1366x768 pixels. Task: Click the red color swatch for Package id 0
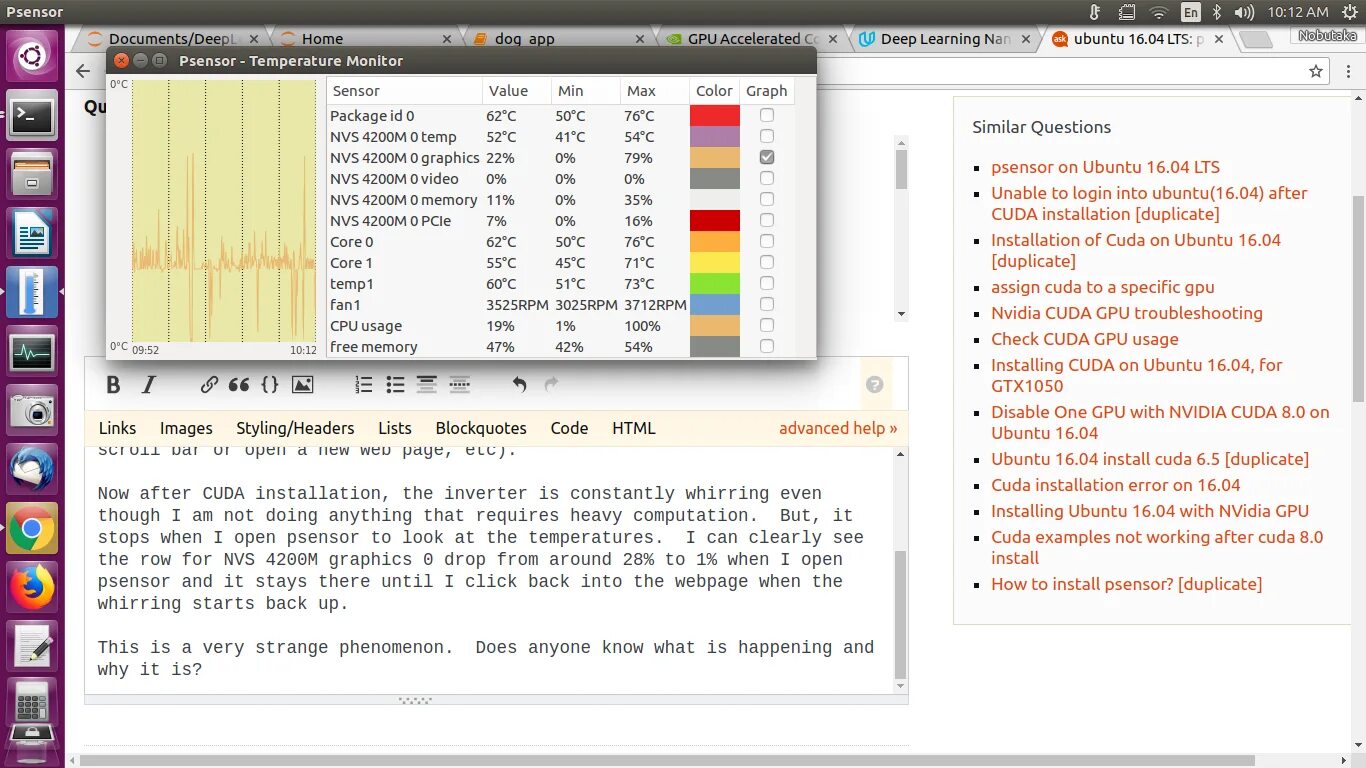tap(715, 116)
